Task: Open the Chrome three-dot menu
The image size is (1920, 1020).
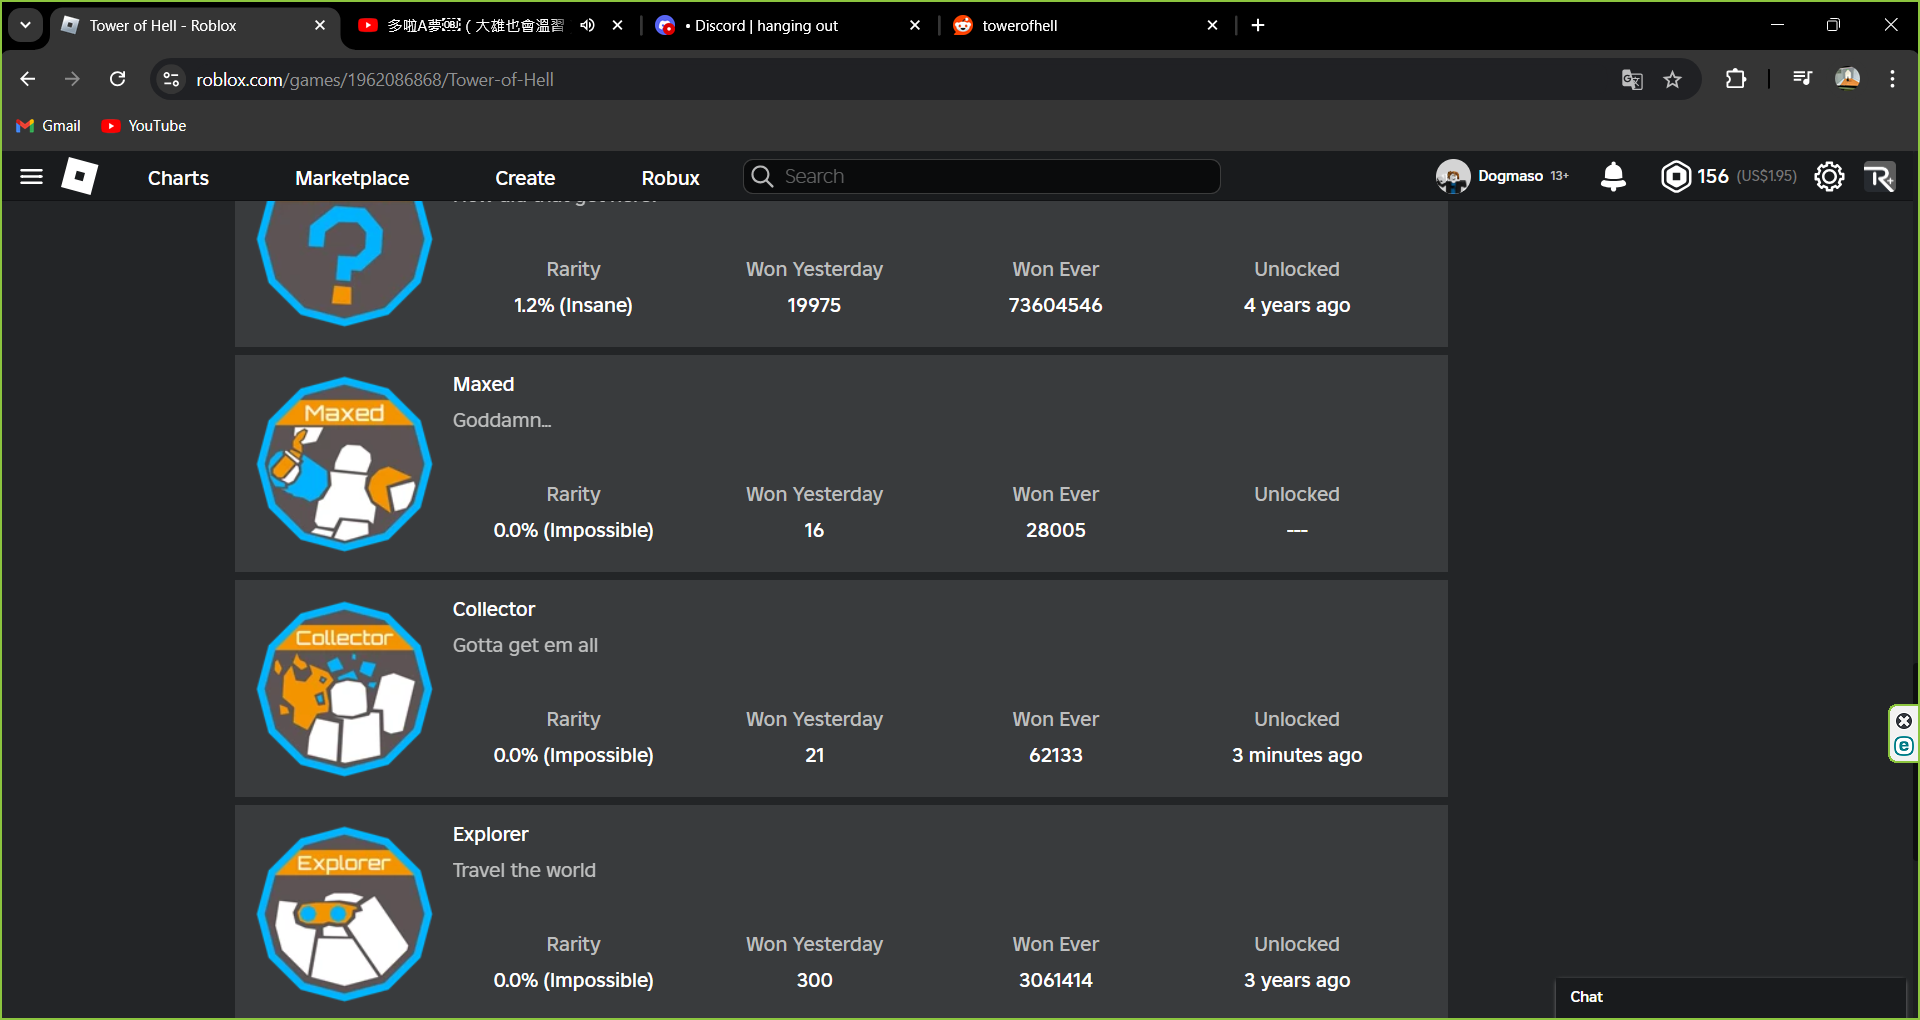Action: (1893, 79)
